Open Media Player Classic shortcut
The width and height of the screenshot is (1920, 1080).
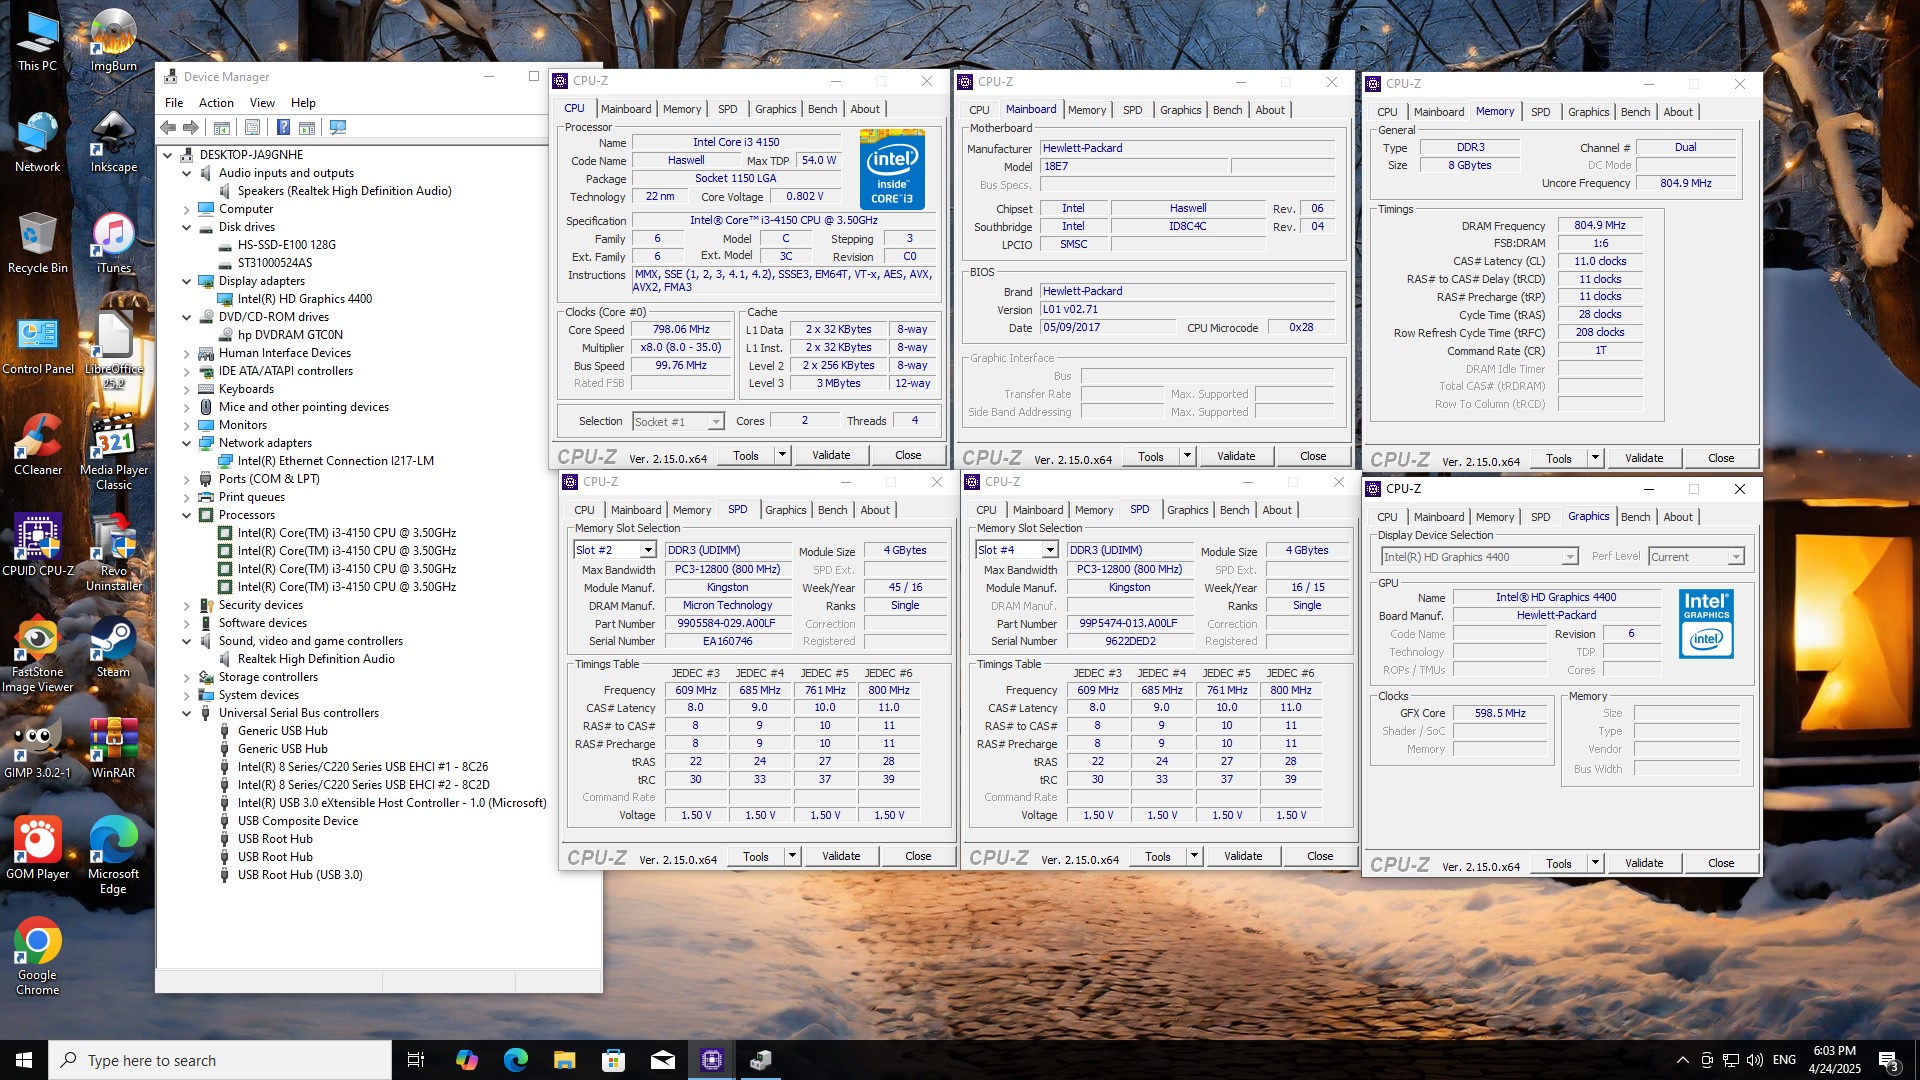point(113,452)
